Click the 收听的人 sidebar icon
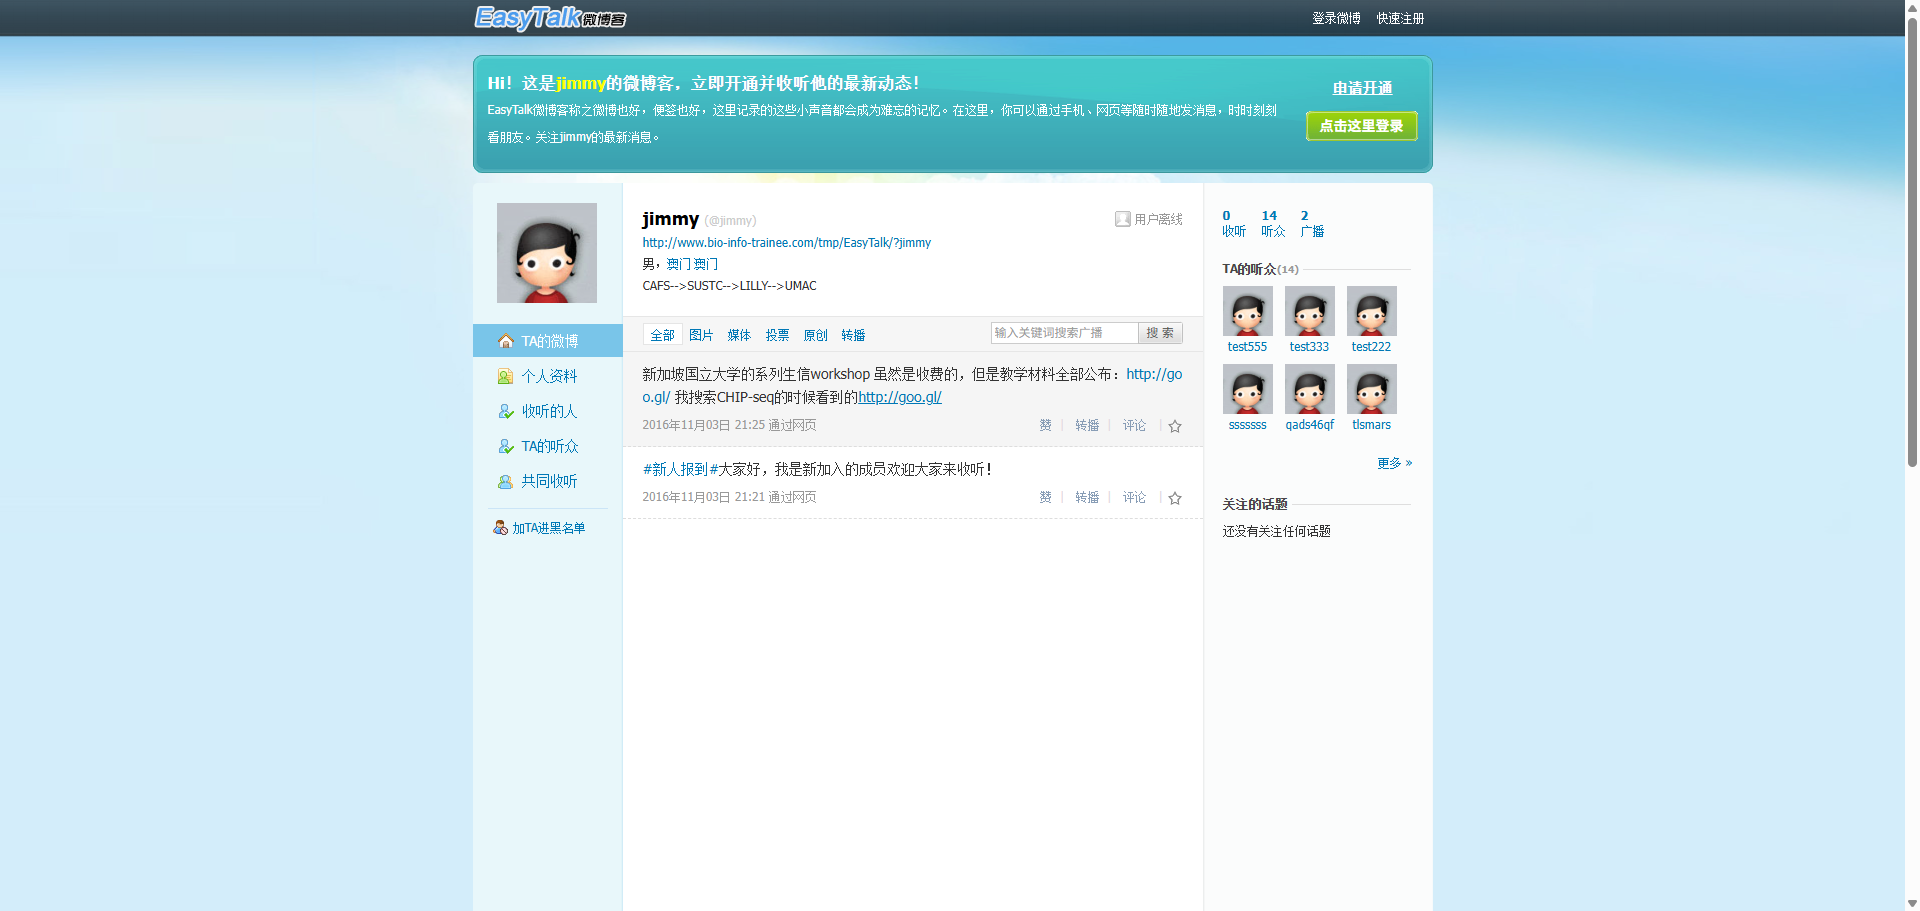Screen dimensions: 1920x911 [x=506, y=412]
